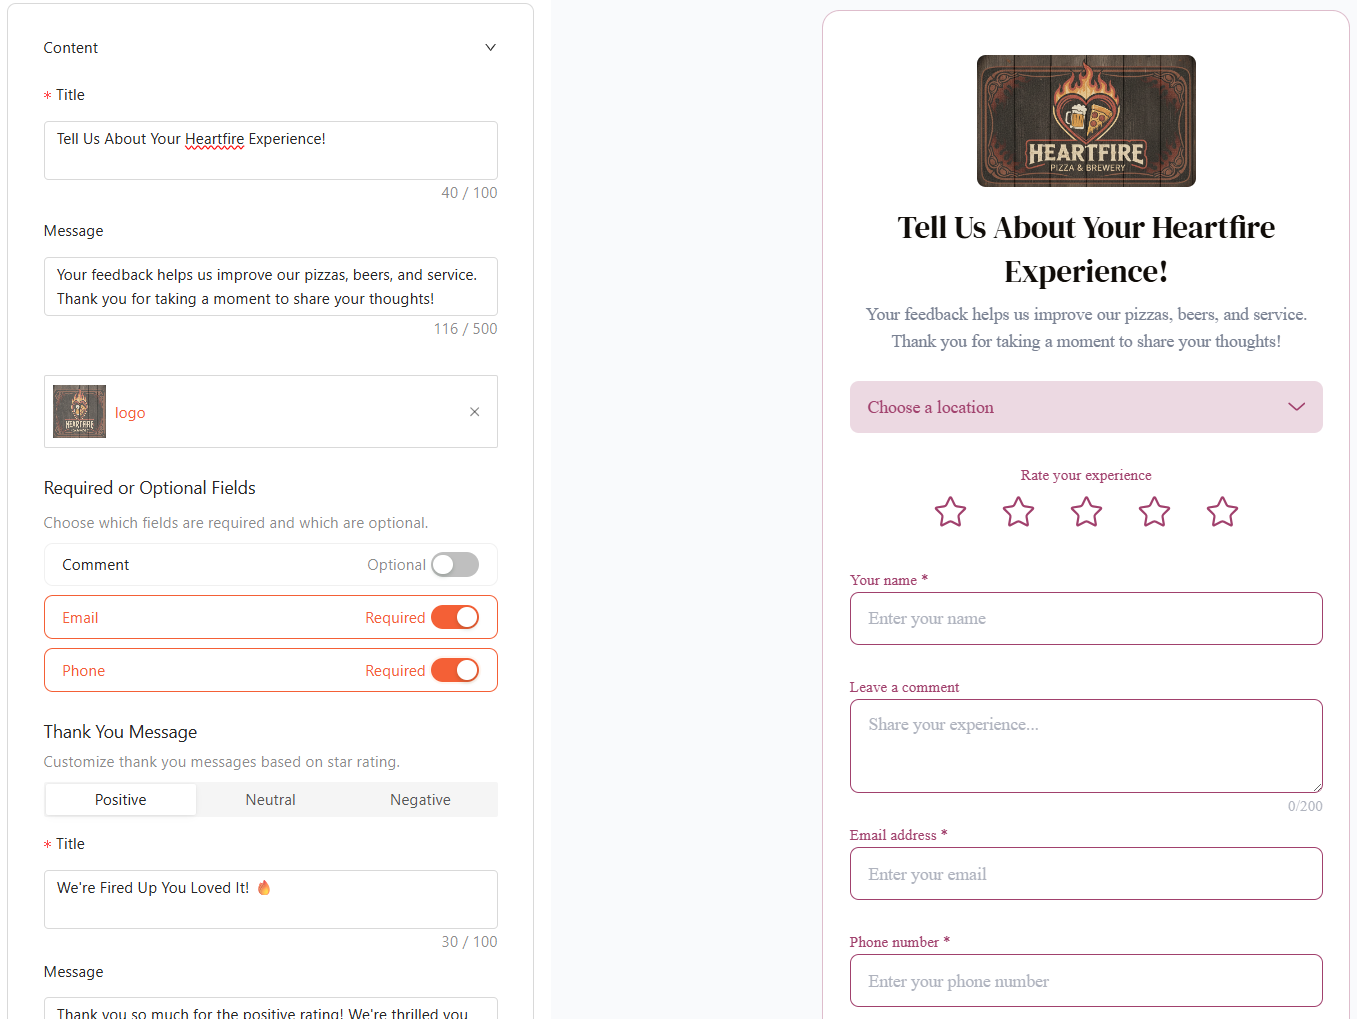Disable the Email required toggle
1357x1019 pixels.
click(x=455, y=618)
